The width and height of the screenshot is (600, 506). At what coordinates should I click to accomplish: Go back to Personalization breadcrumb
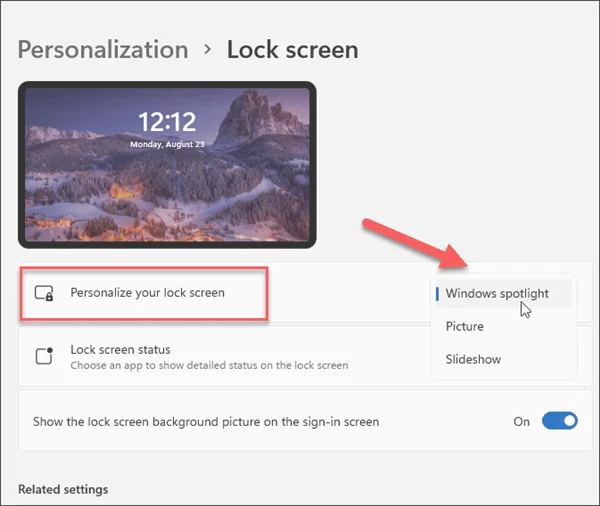(x=103, y=50)
